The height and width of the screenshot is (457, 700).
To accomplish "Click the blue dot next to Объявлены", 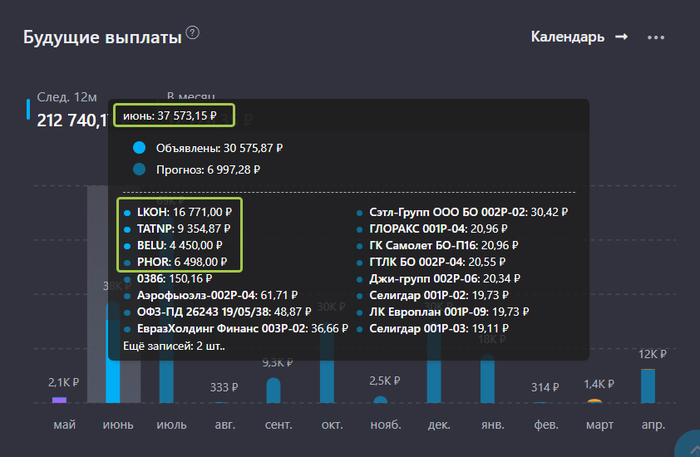I will 139,147.
